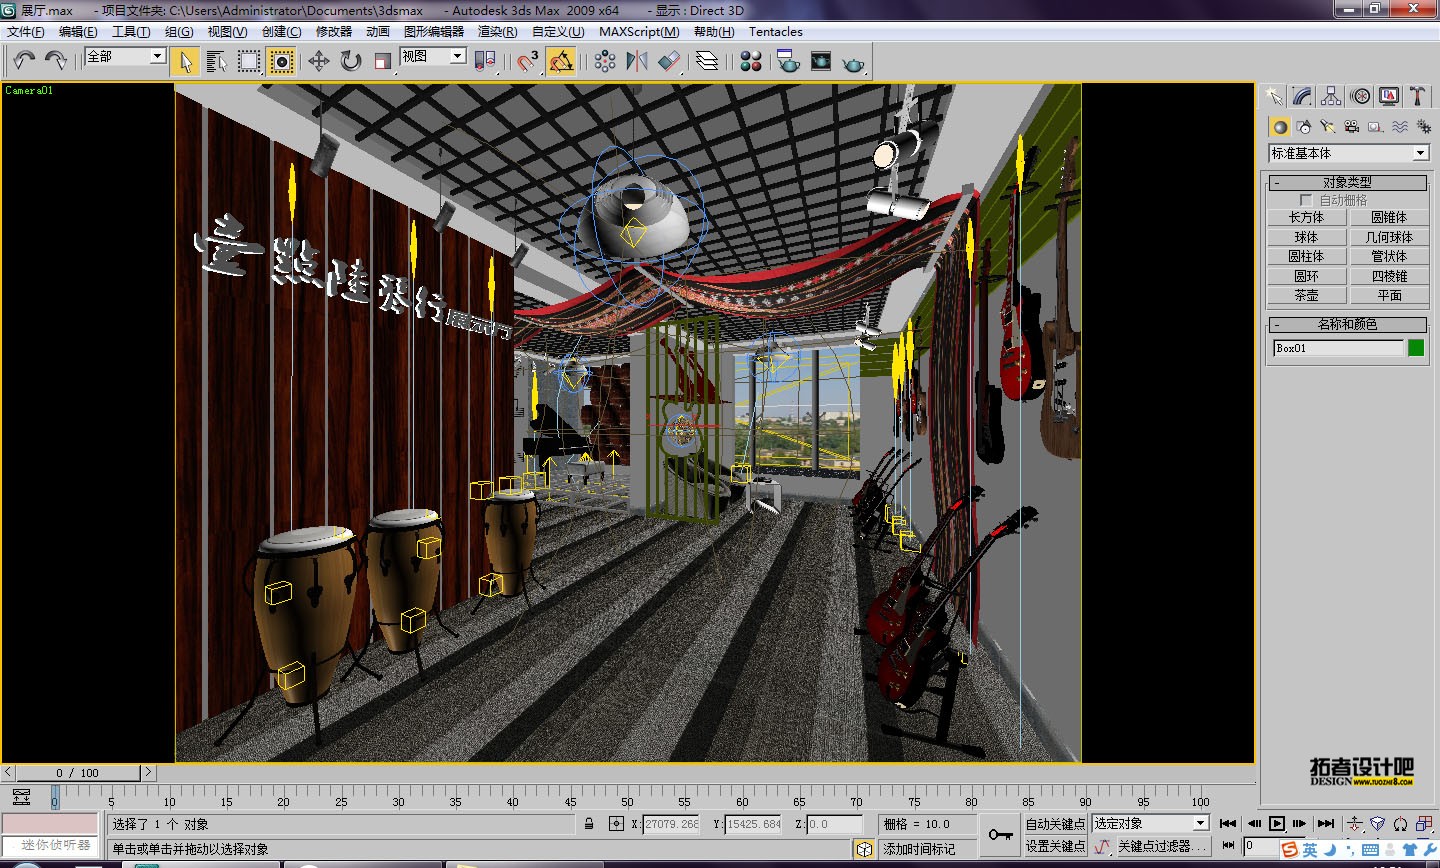The width and height of the screenshot is (1440, 868).
Task: Open the Rendered Frame Window icon
Action: pos(821,61)
